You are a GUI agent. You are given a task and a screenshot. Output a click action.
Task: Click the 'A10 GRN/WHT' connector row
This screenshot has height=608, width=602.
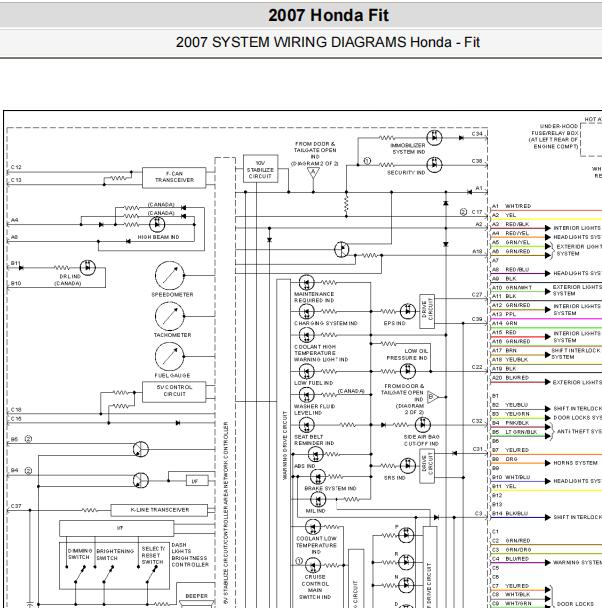pos(547,288)
